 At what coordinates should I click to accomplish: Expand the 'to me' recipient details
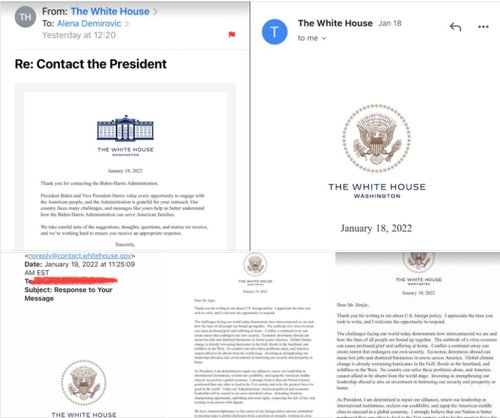[312, 38]
